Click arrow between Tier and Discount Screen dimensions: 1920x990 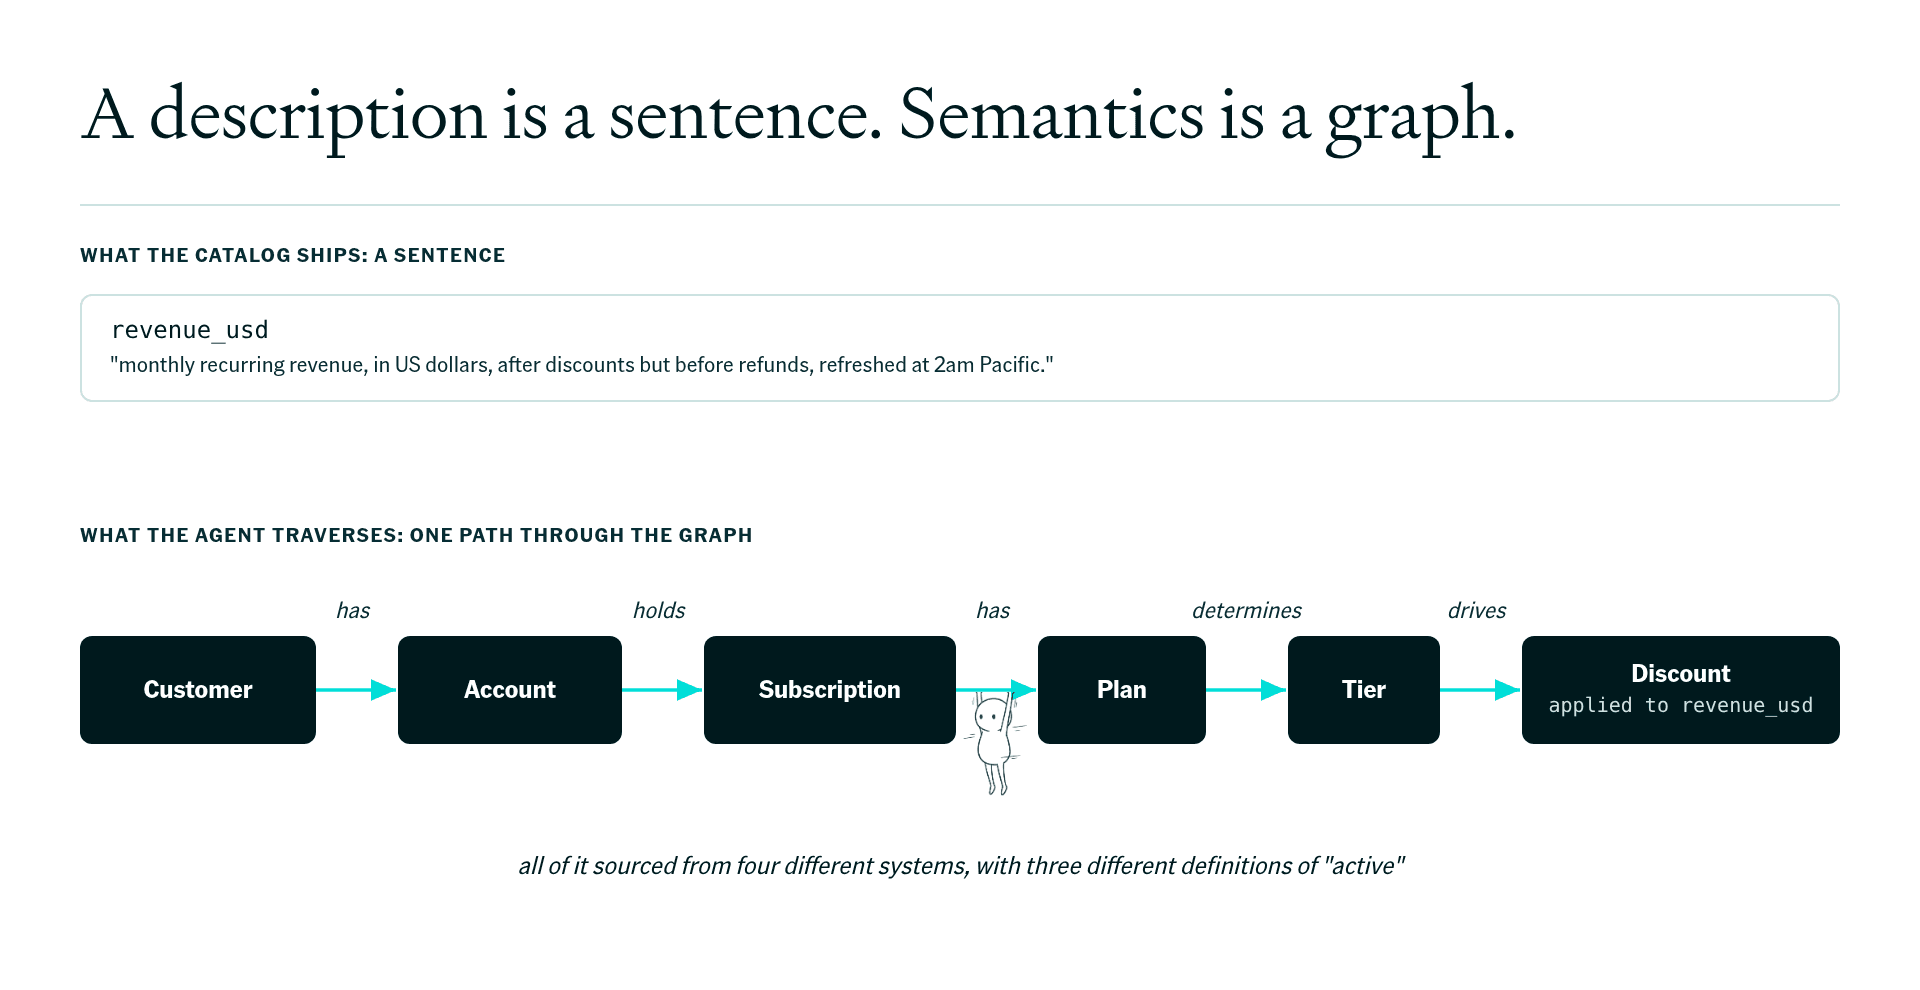coord(1481,690)
